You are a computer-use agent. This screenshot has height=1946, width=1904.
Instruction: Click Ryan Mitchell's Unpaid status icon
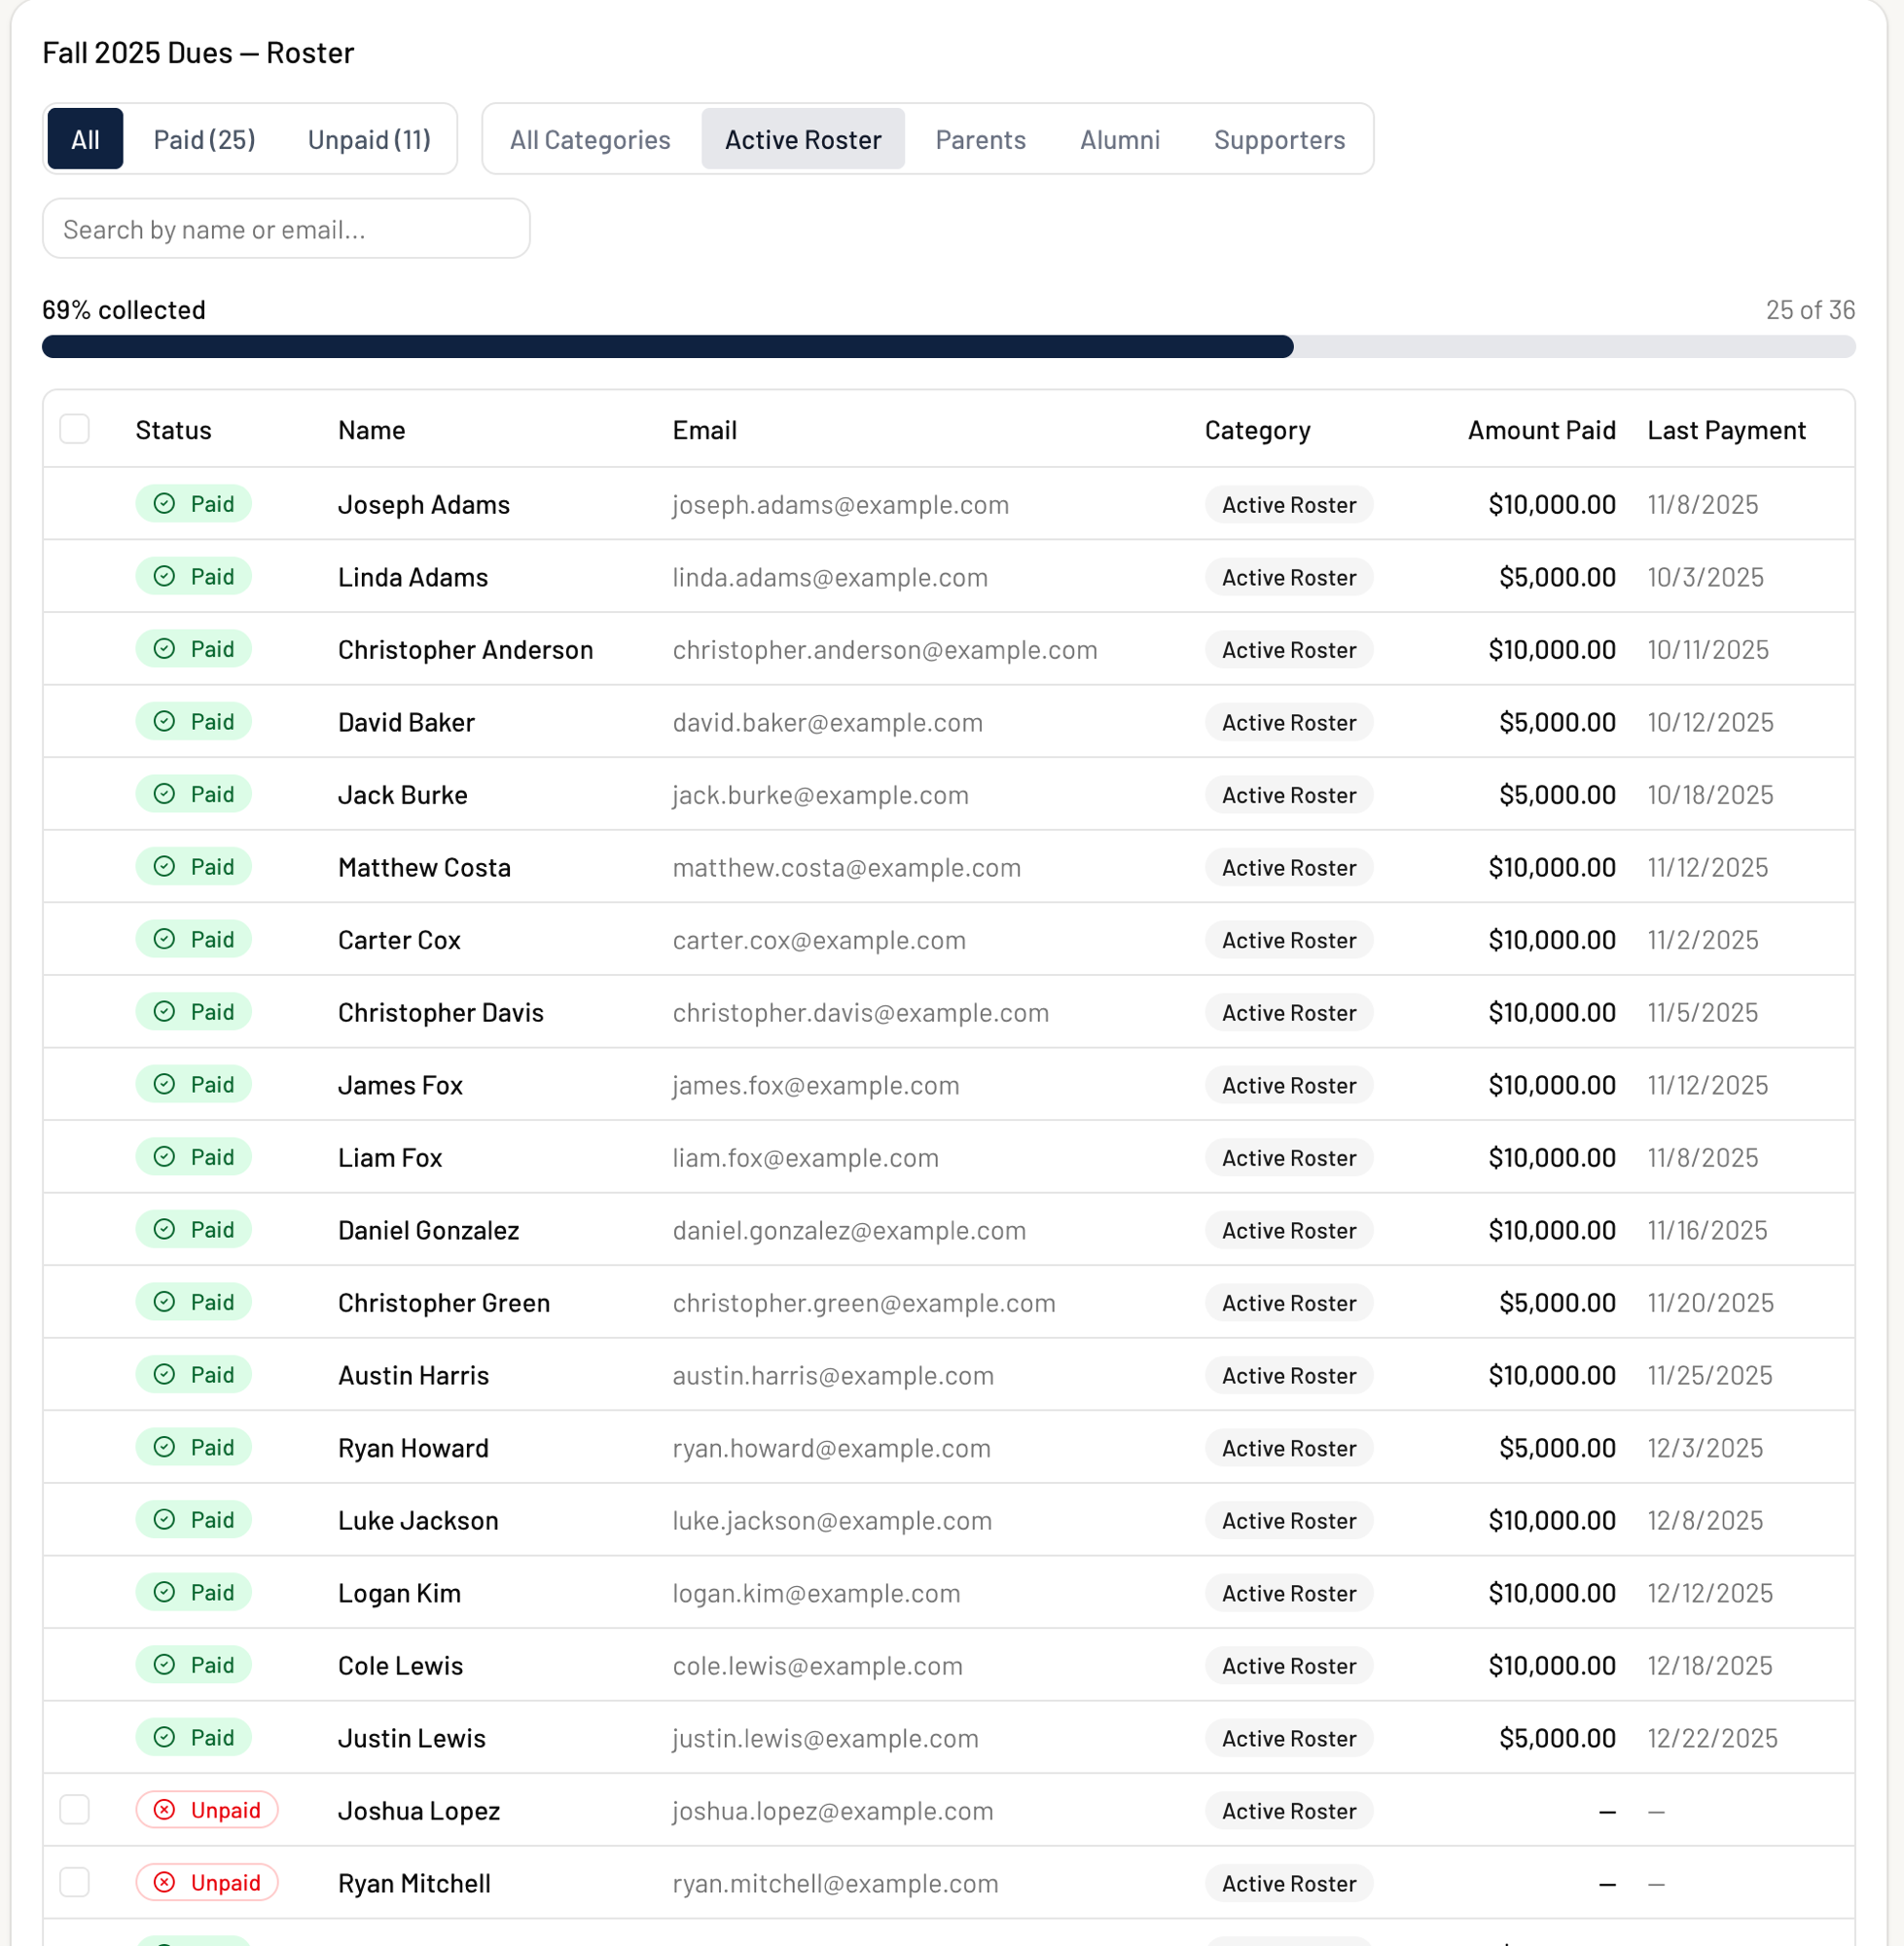pos(164,1883)
